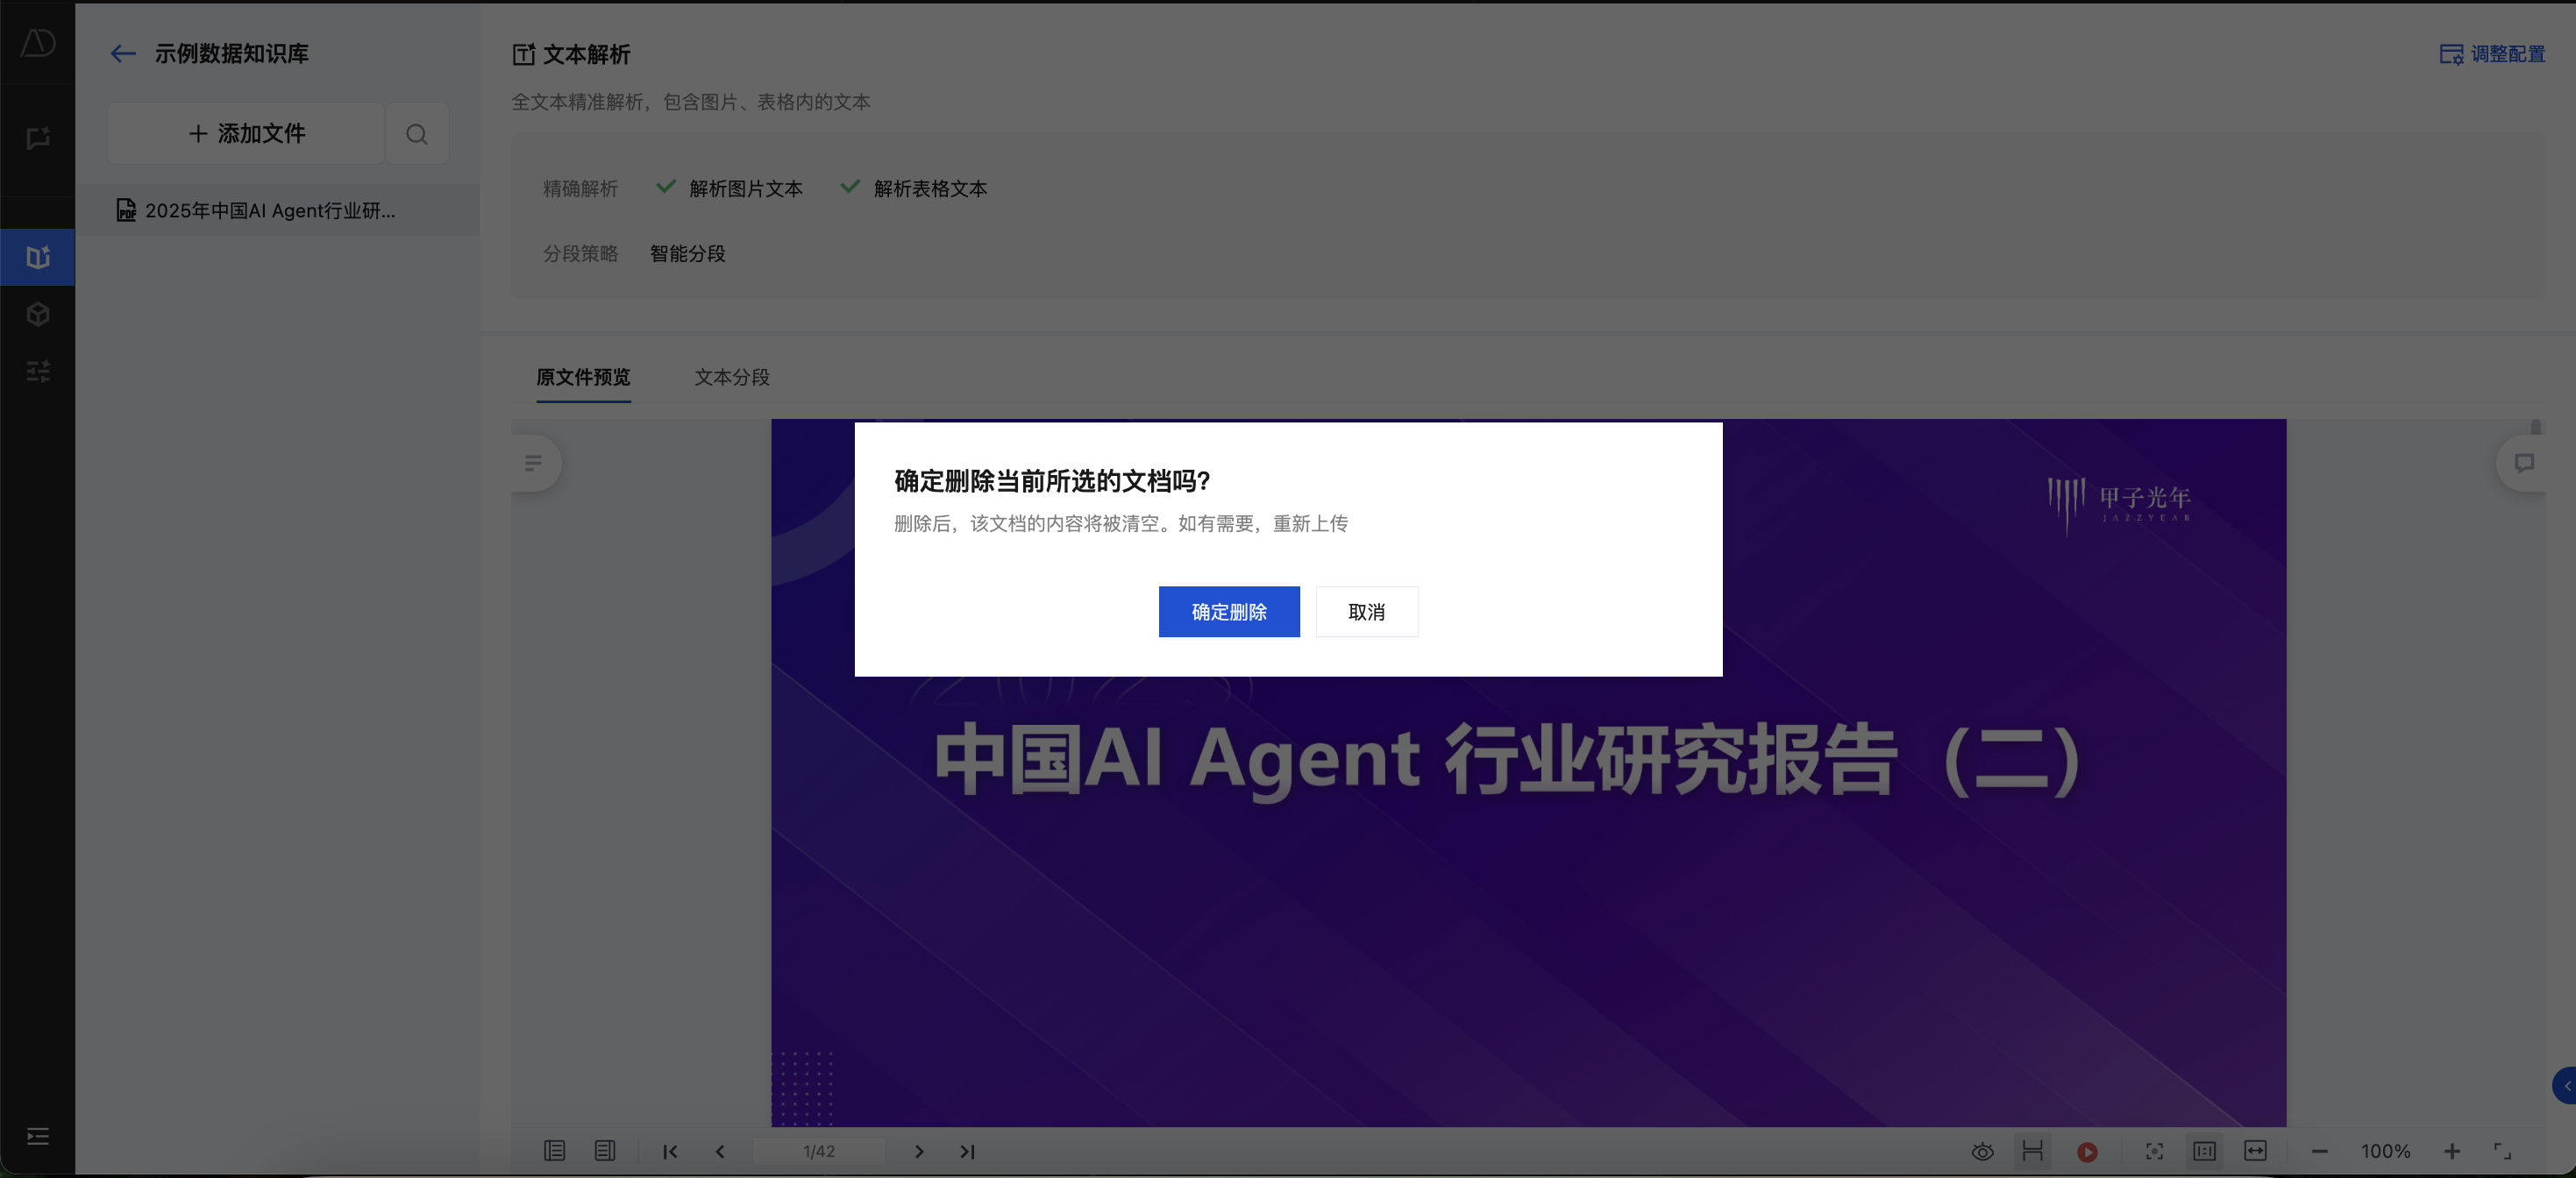
Task: Expand sidebar menu at bottom left
Action: click(38, 1136)
